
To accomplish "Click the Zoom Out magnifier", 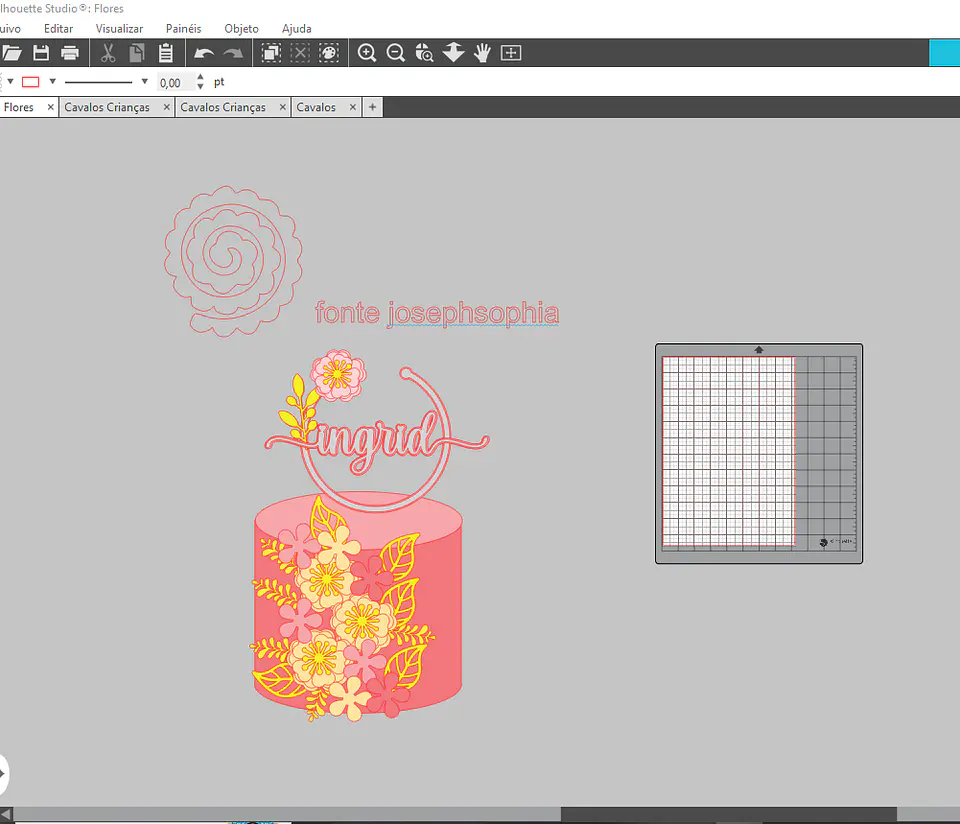I will (396, 53).
